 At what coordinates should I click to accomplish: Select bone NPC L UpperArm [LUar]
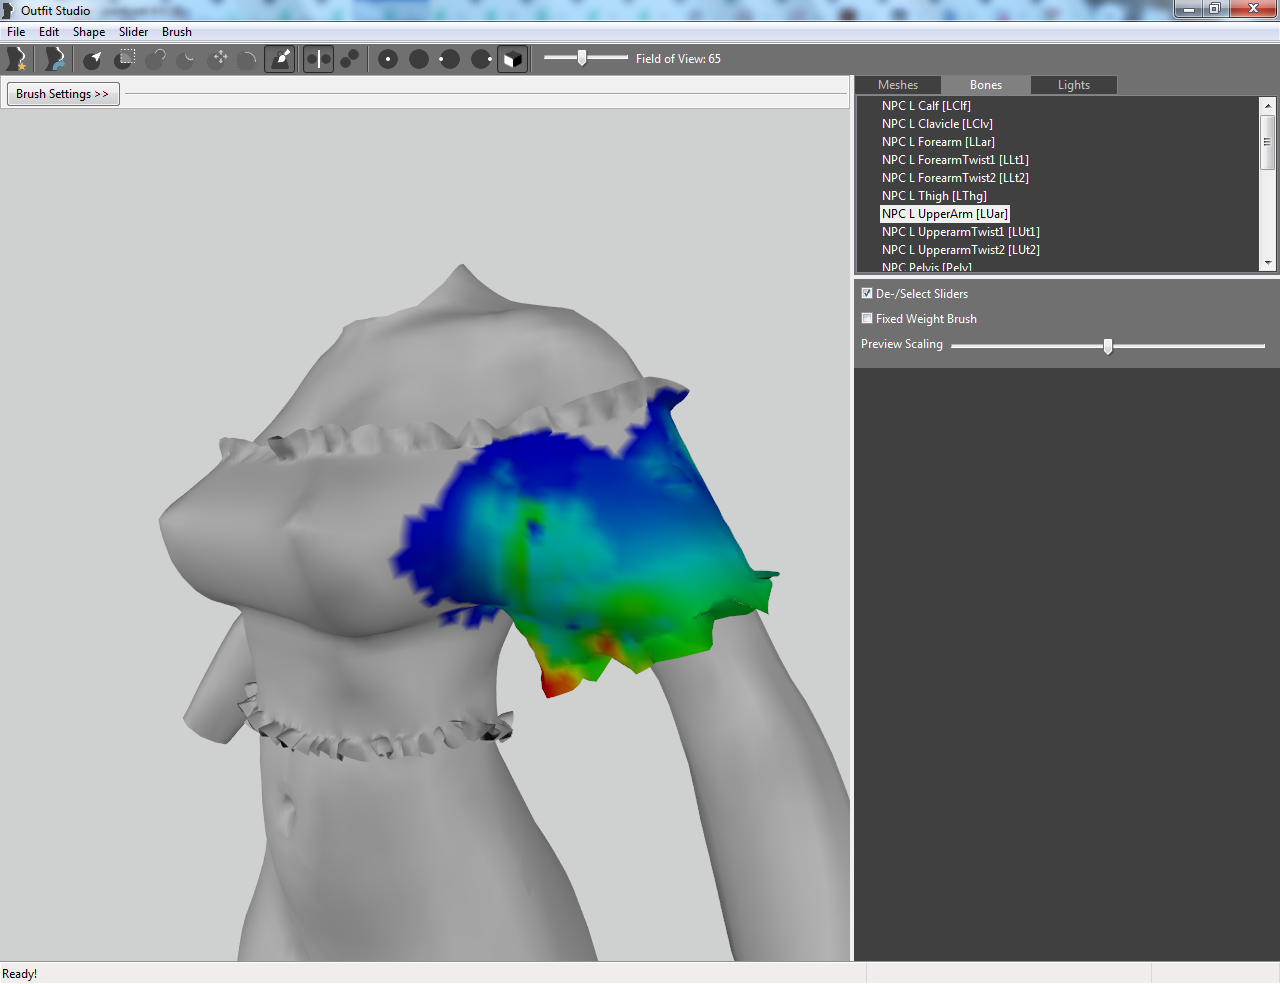tap(945, 214)
